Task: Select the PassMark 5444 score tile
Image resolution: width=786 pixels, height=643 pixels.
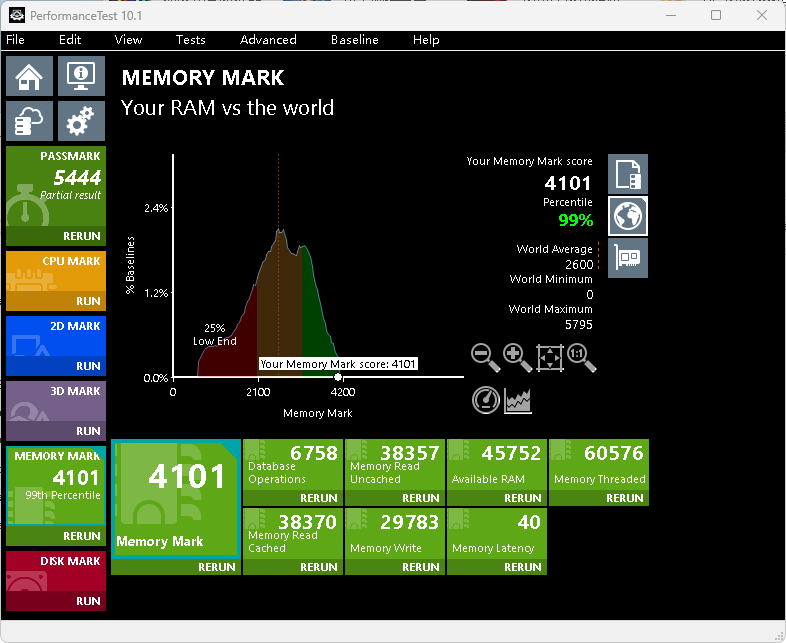Action: point(56,186)
